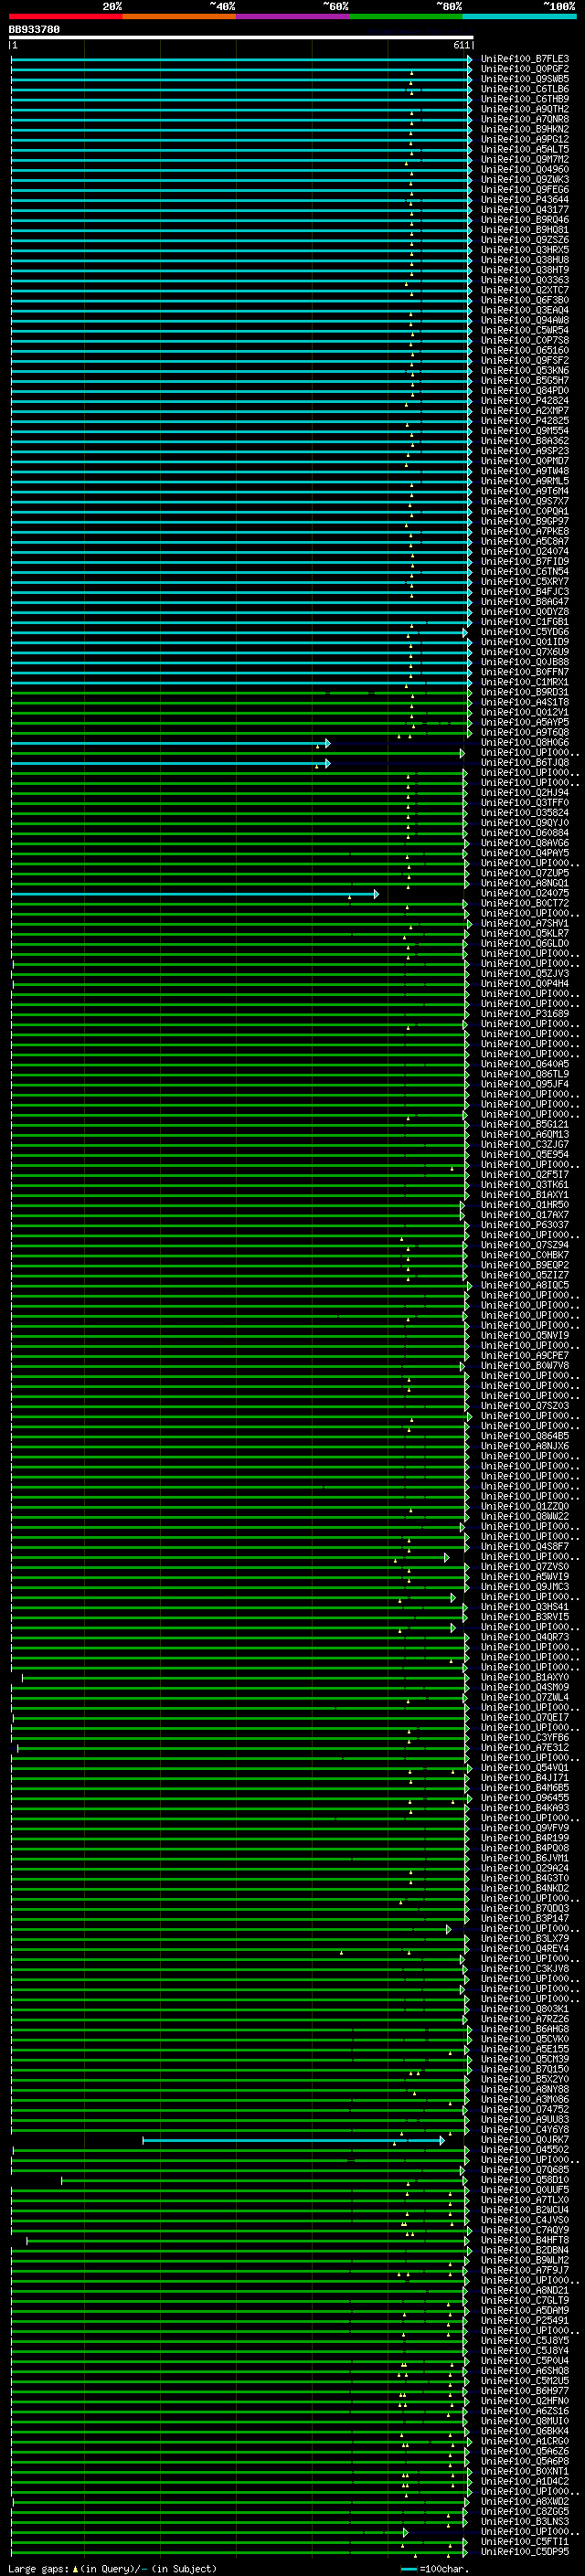Click the purple ~60% identity legend segment
This screenshot has height=2576, width=585.
[x=293, y=16]
